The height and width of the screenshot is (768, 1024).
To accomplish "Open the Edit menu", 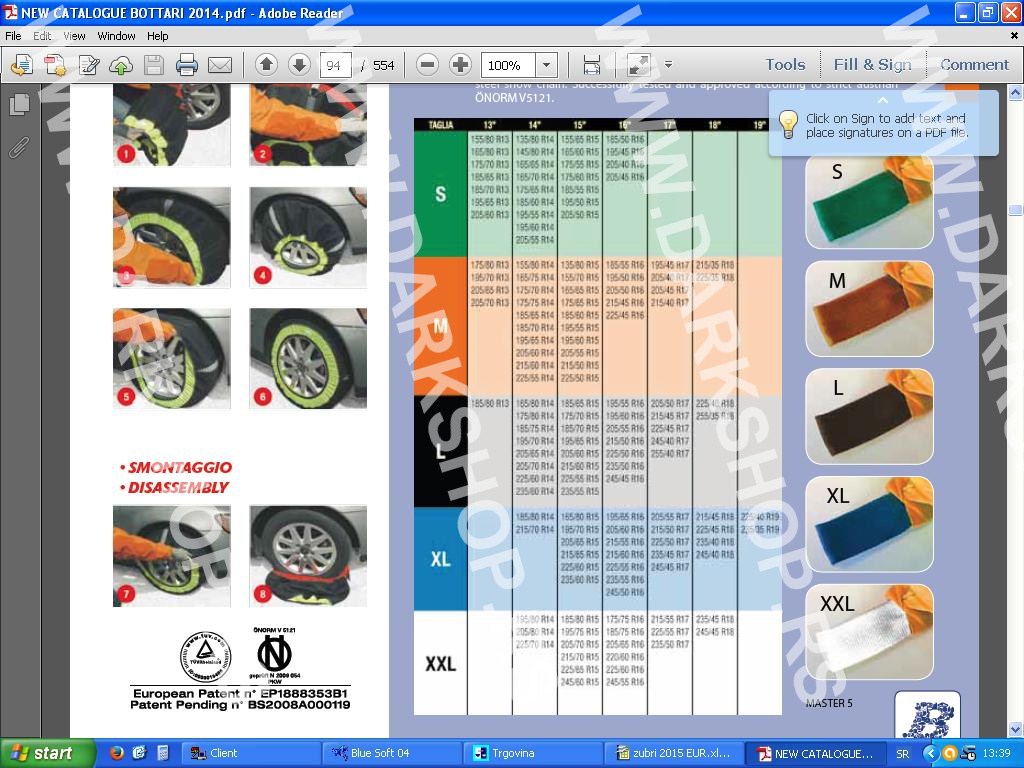I will (42, 36).
